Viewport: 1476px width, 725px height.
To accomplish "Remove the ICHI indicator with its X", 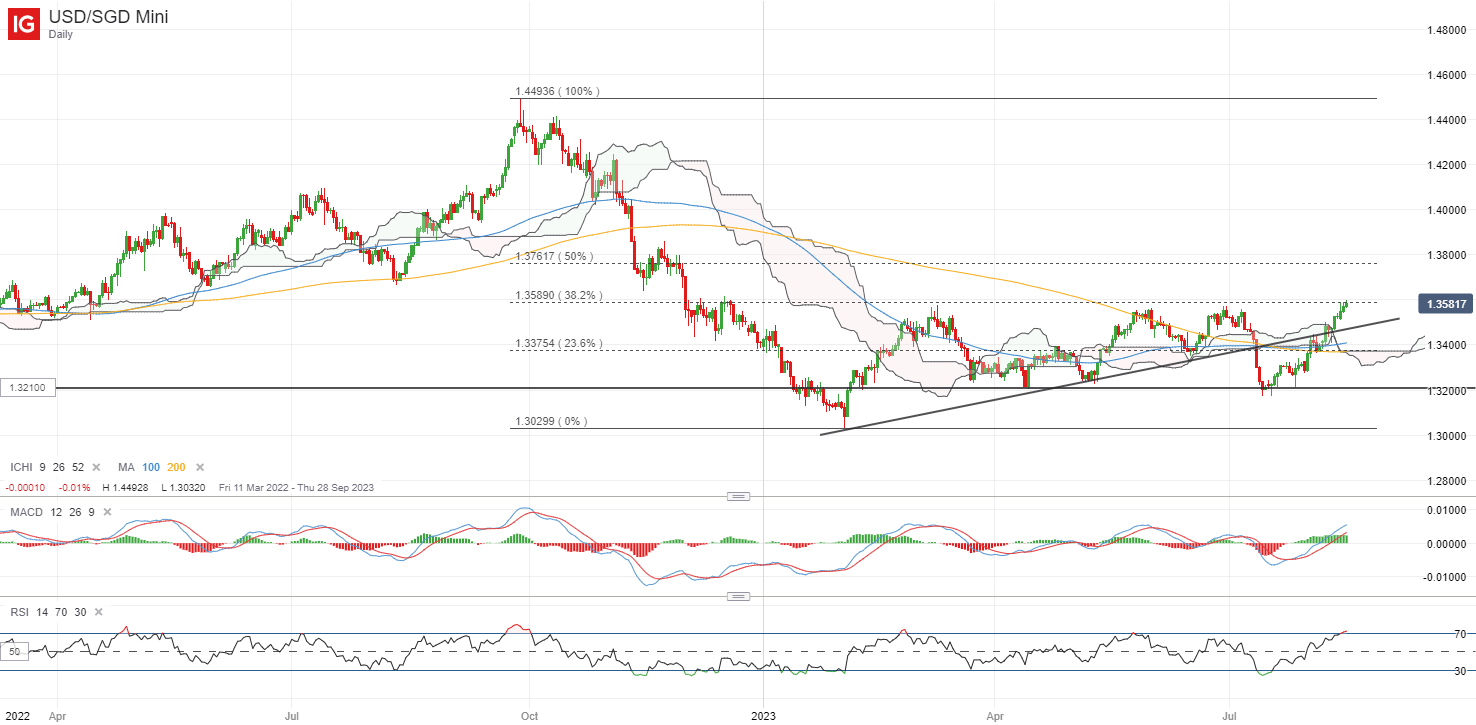I will (x=96, y=467).
